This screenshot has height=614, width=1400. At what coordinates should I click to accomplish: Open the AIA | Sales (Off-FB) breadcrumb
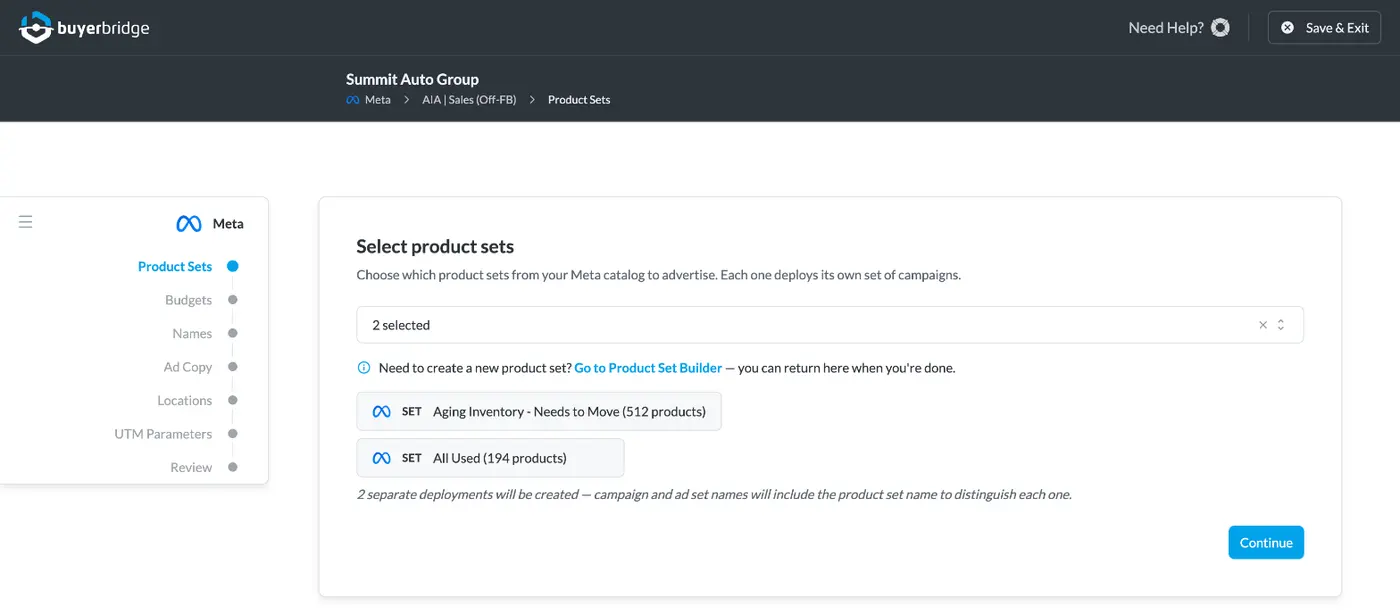(x=469, y=100)
